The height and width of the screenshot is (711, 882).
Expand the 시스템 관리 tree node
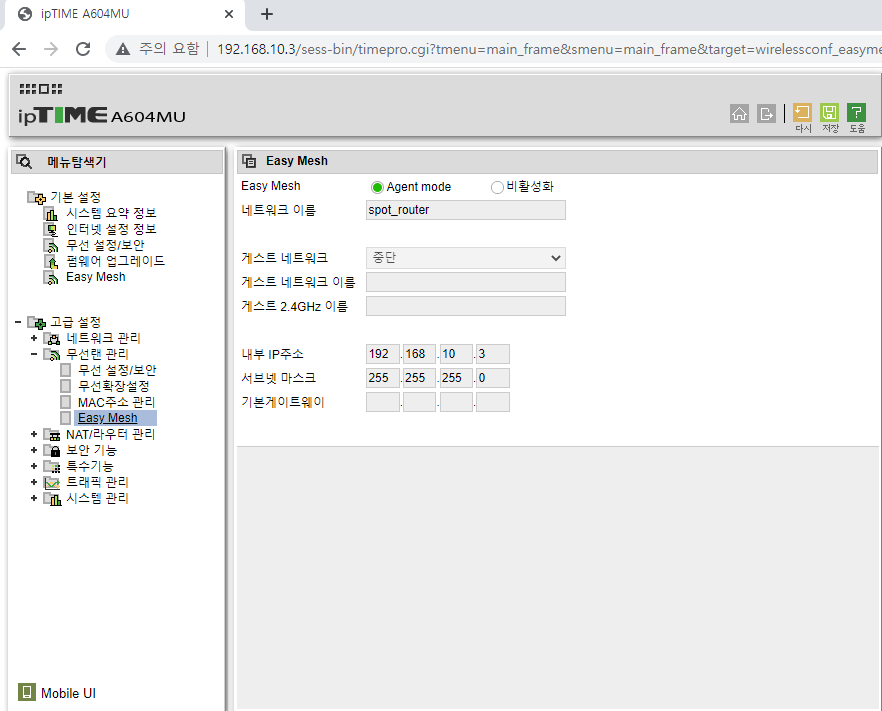pos(34,498)
